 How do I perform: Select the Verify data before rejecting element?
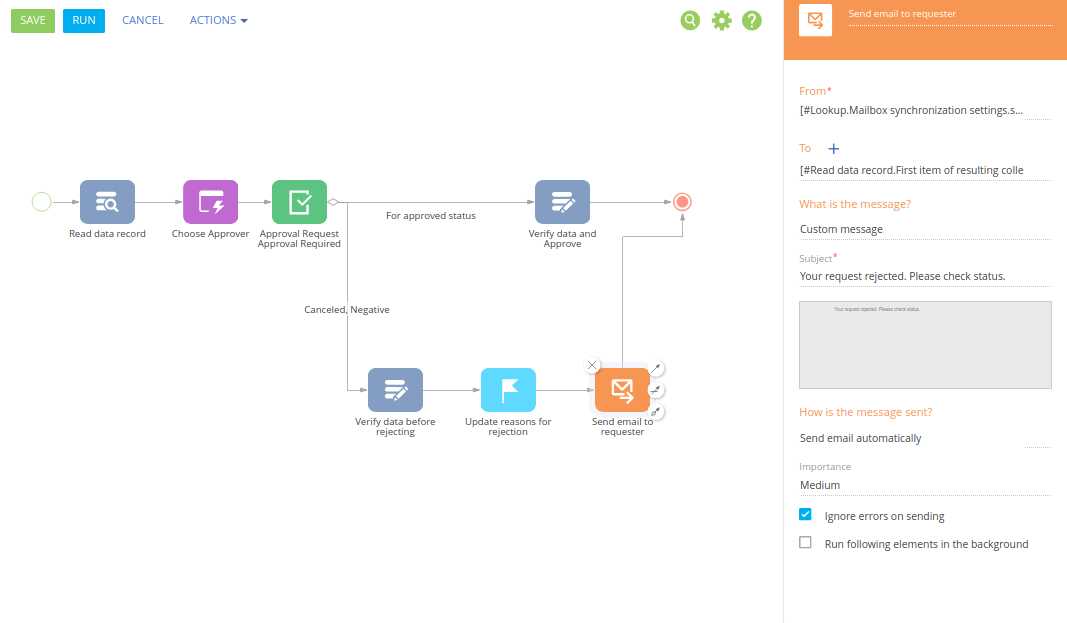395,390
